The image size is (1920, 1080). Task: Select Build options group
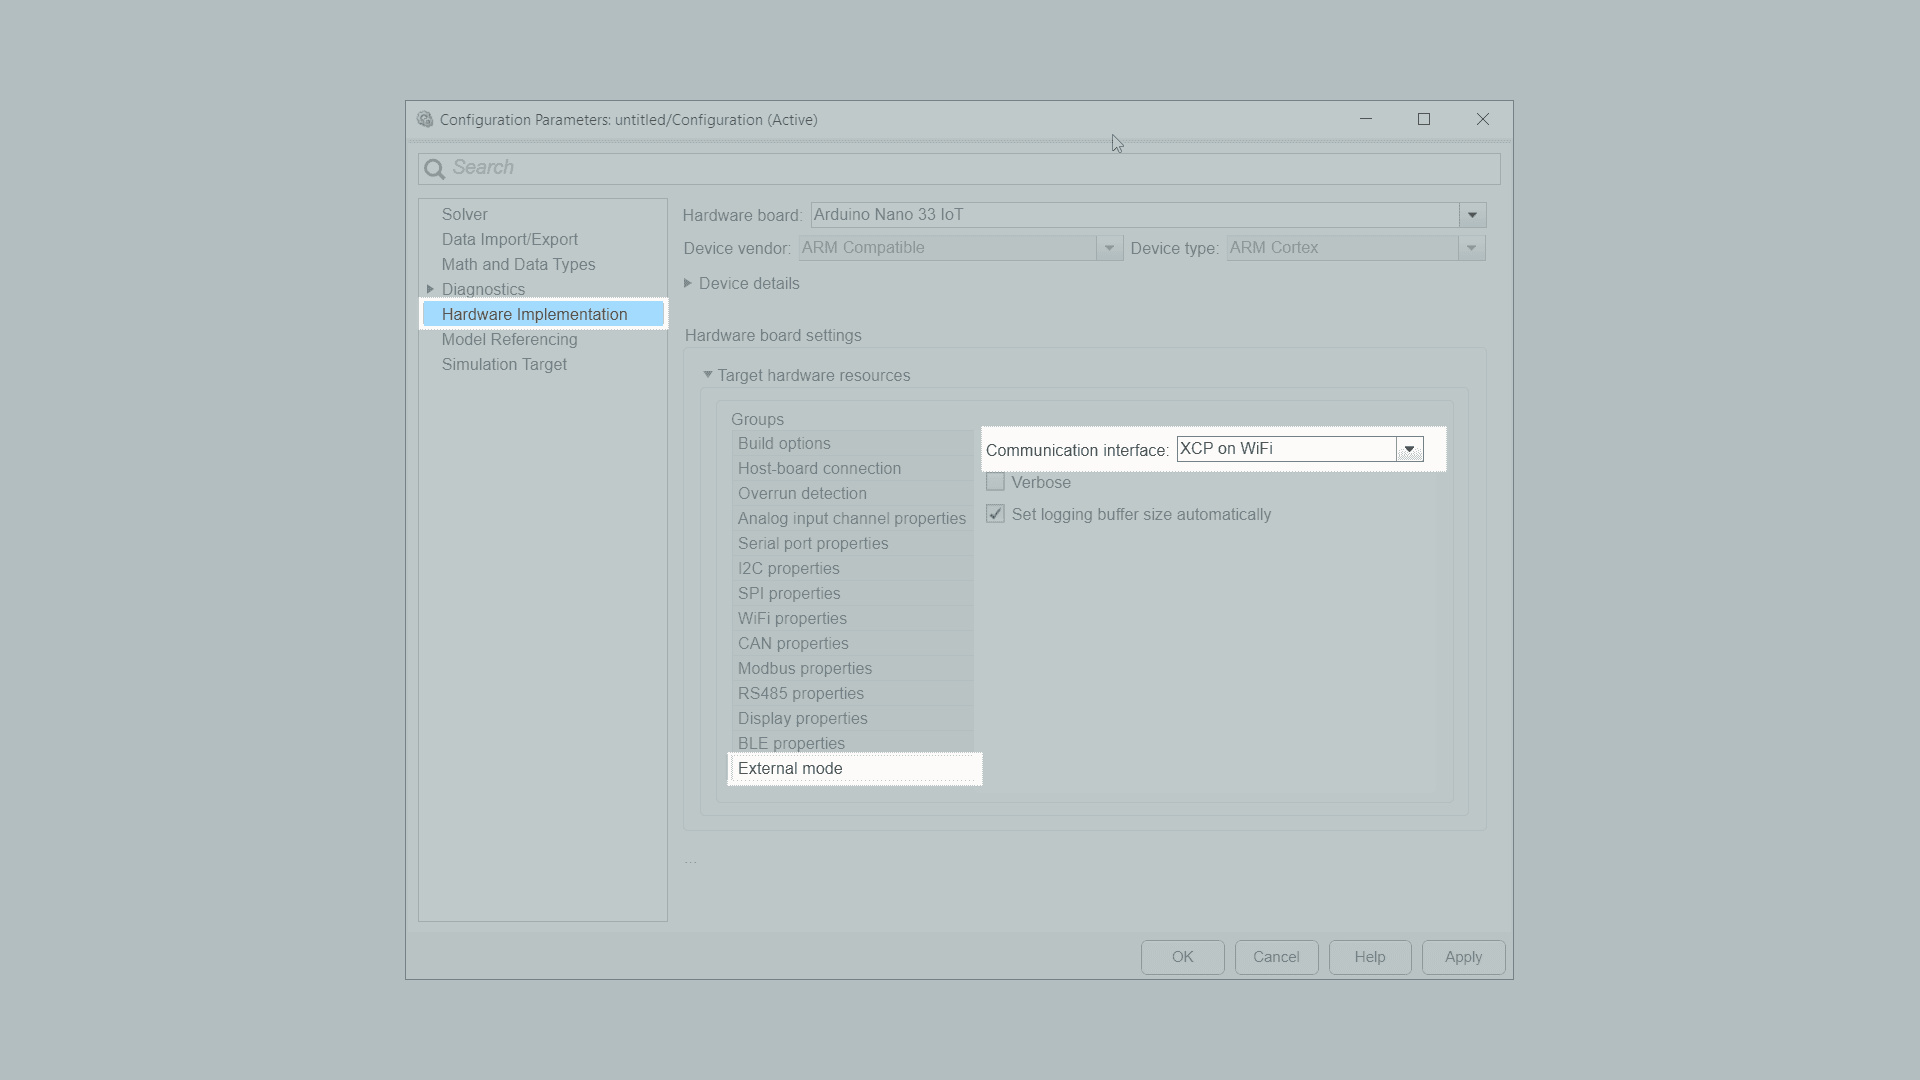click(784, 444)
